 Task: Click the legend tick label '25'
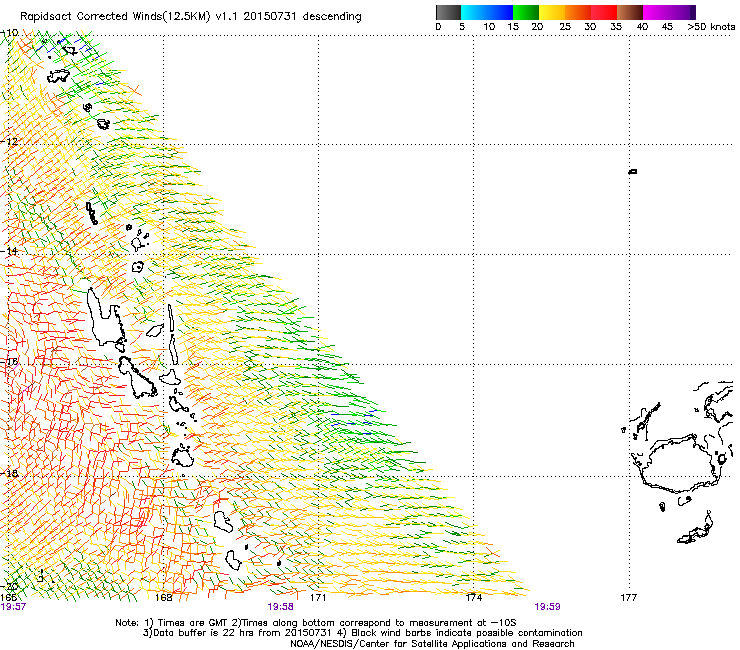[565, 26]
